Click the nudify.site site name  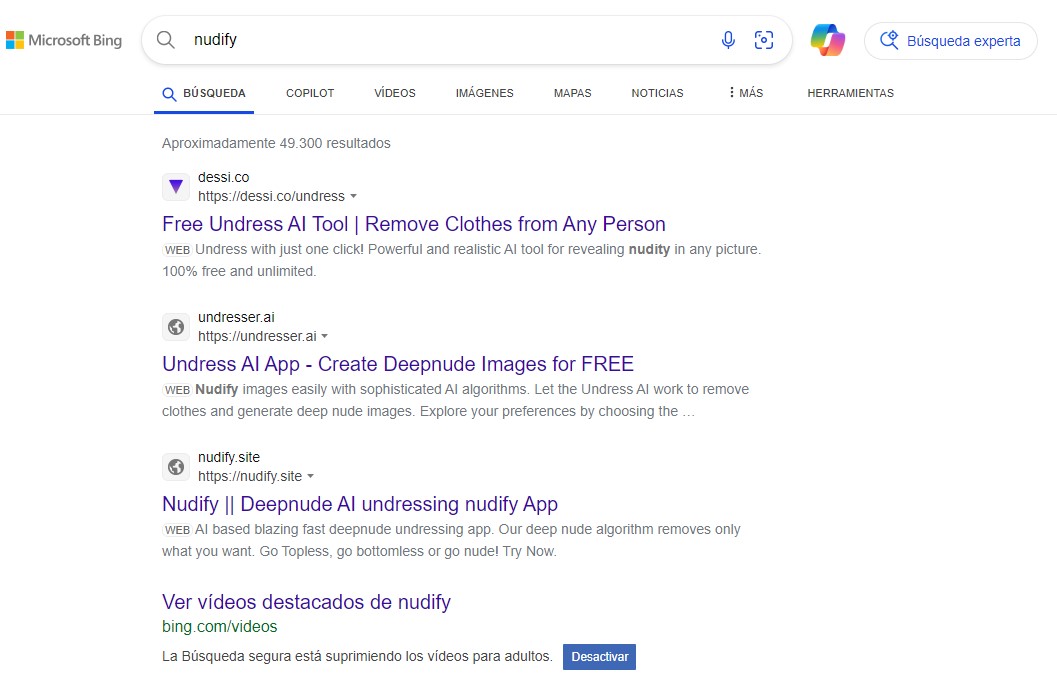click(229, 458)
